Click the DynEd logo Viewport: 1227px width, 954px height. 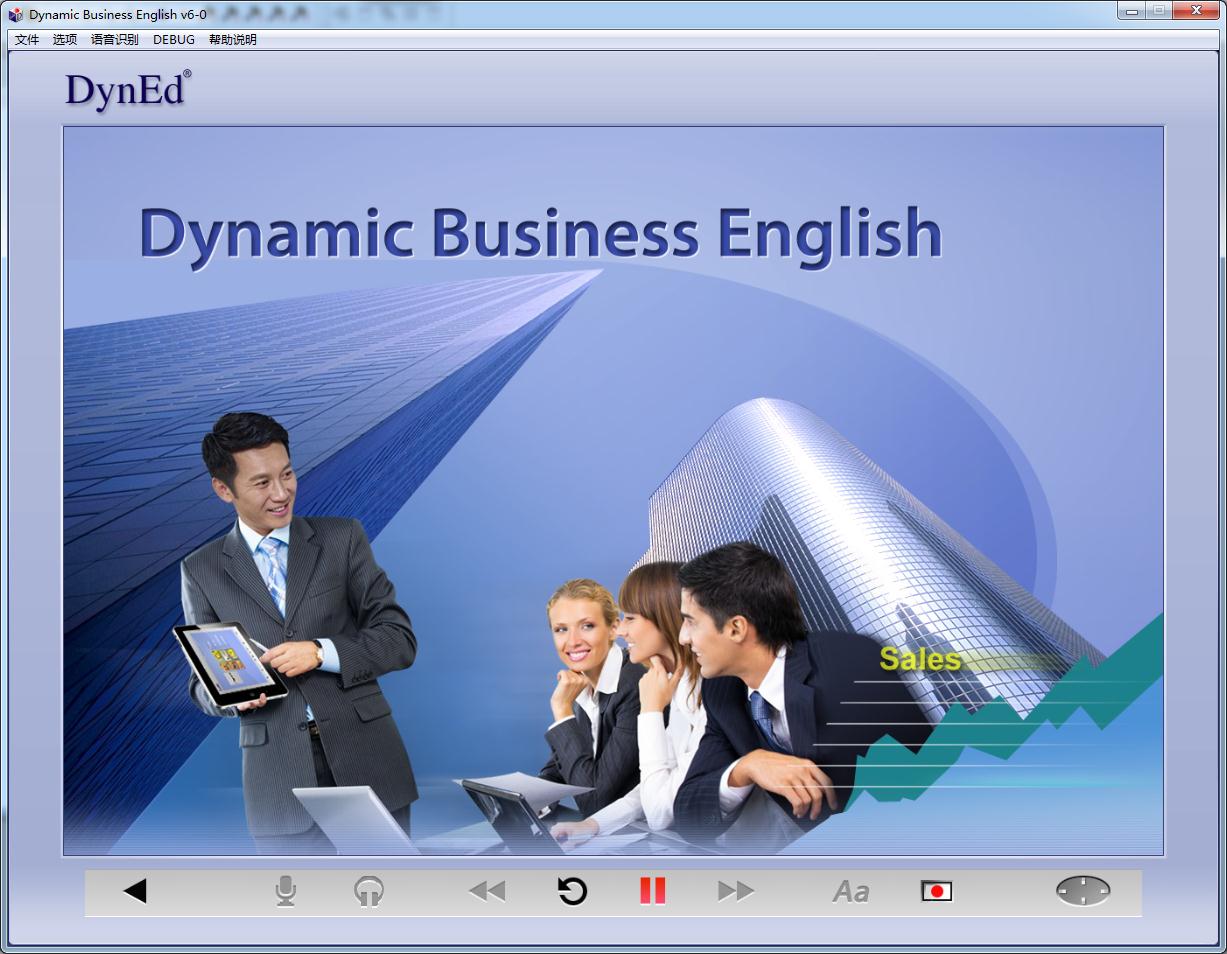click(128, 90)
